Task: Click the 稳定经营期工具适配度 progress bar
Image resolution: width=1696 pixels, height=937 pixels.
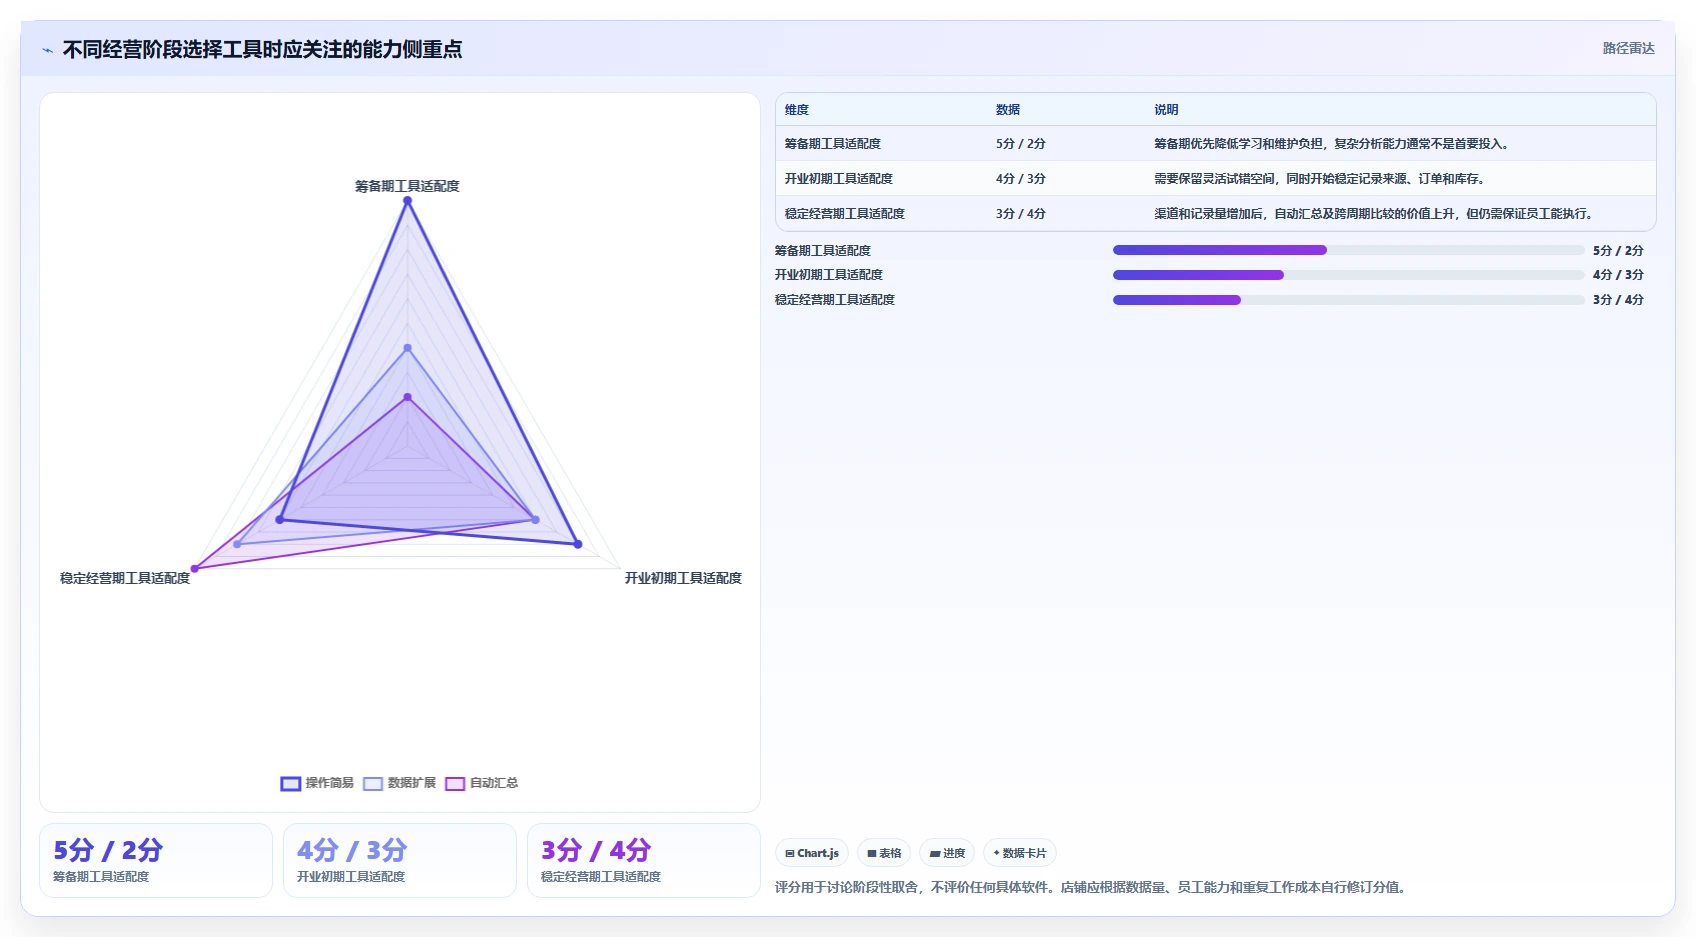Action: 1348,300
